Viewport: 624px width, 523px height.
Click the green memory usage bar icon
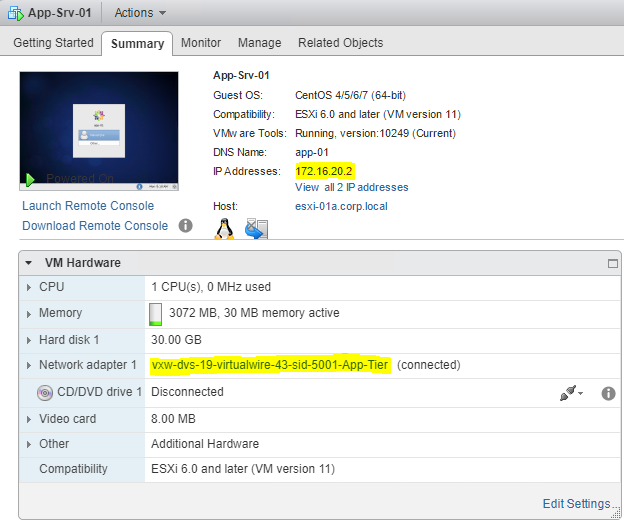coord(155,314)
